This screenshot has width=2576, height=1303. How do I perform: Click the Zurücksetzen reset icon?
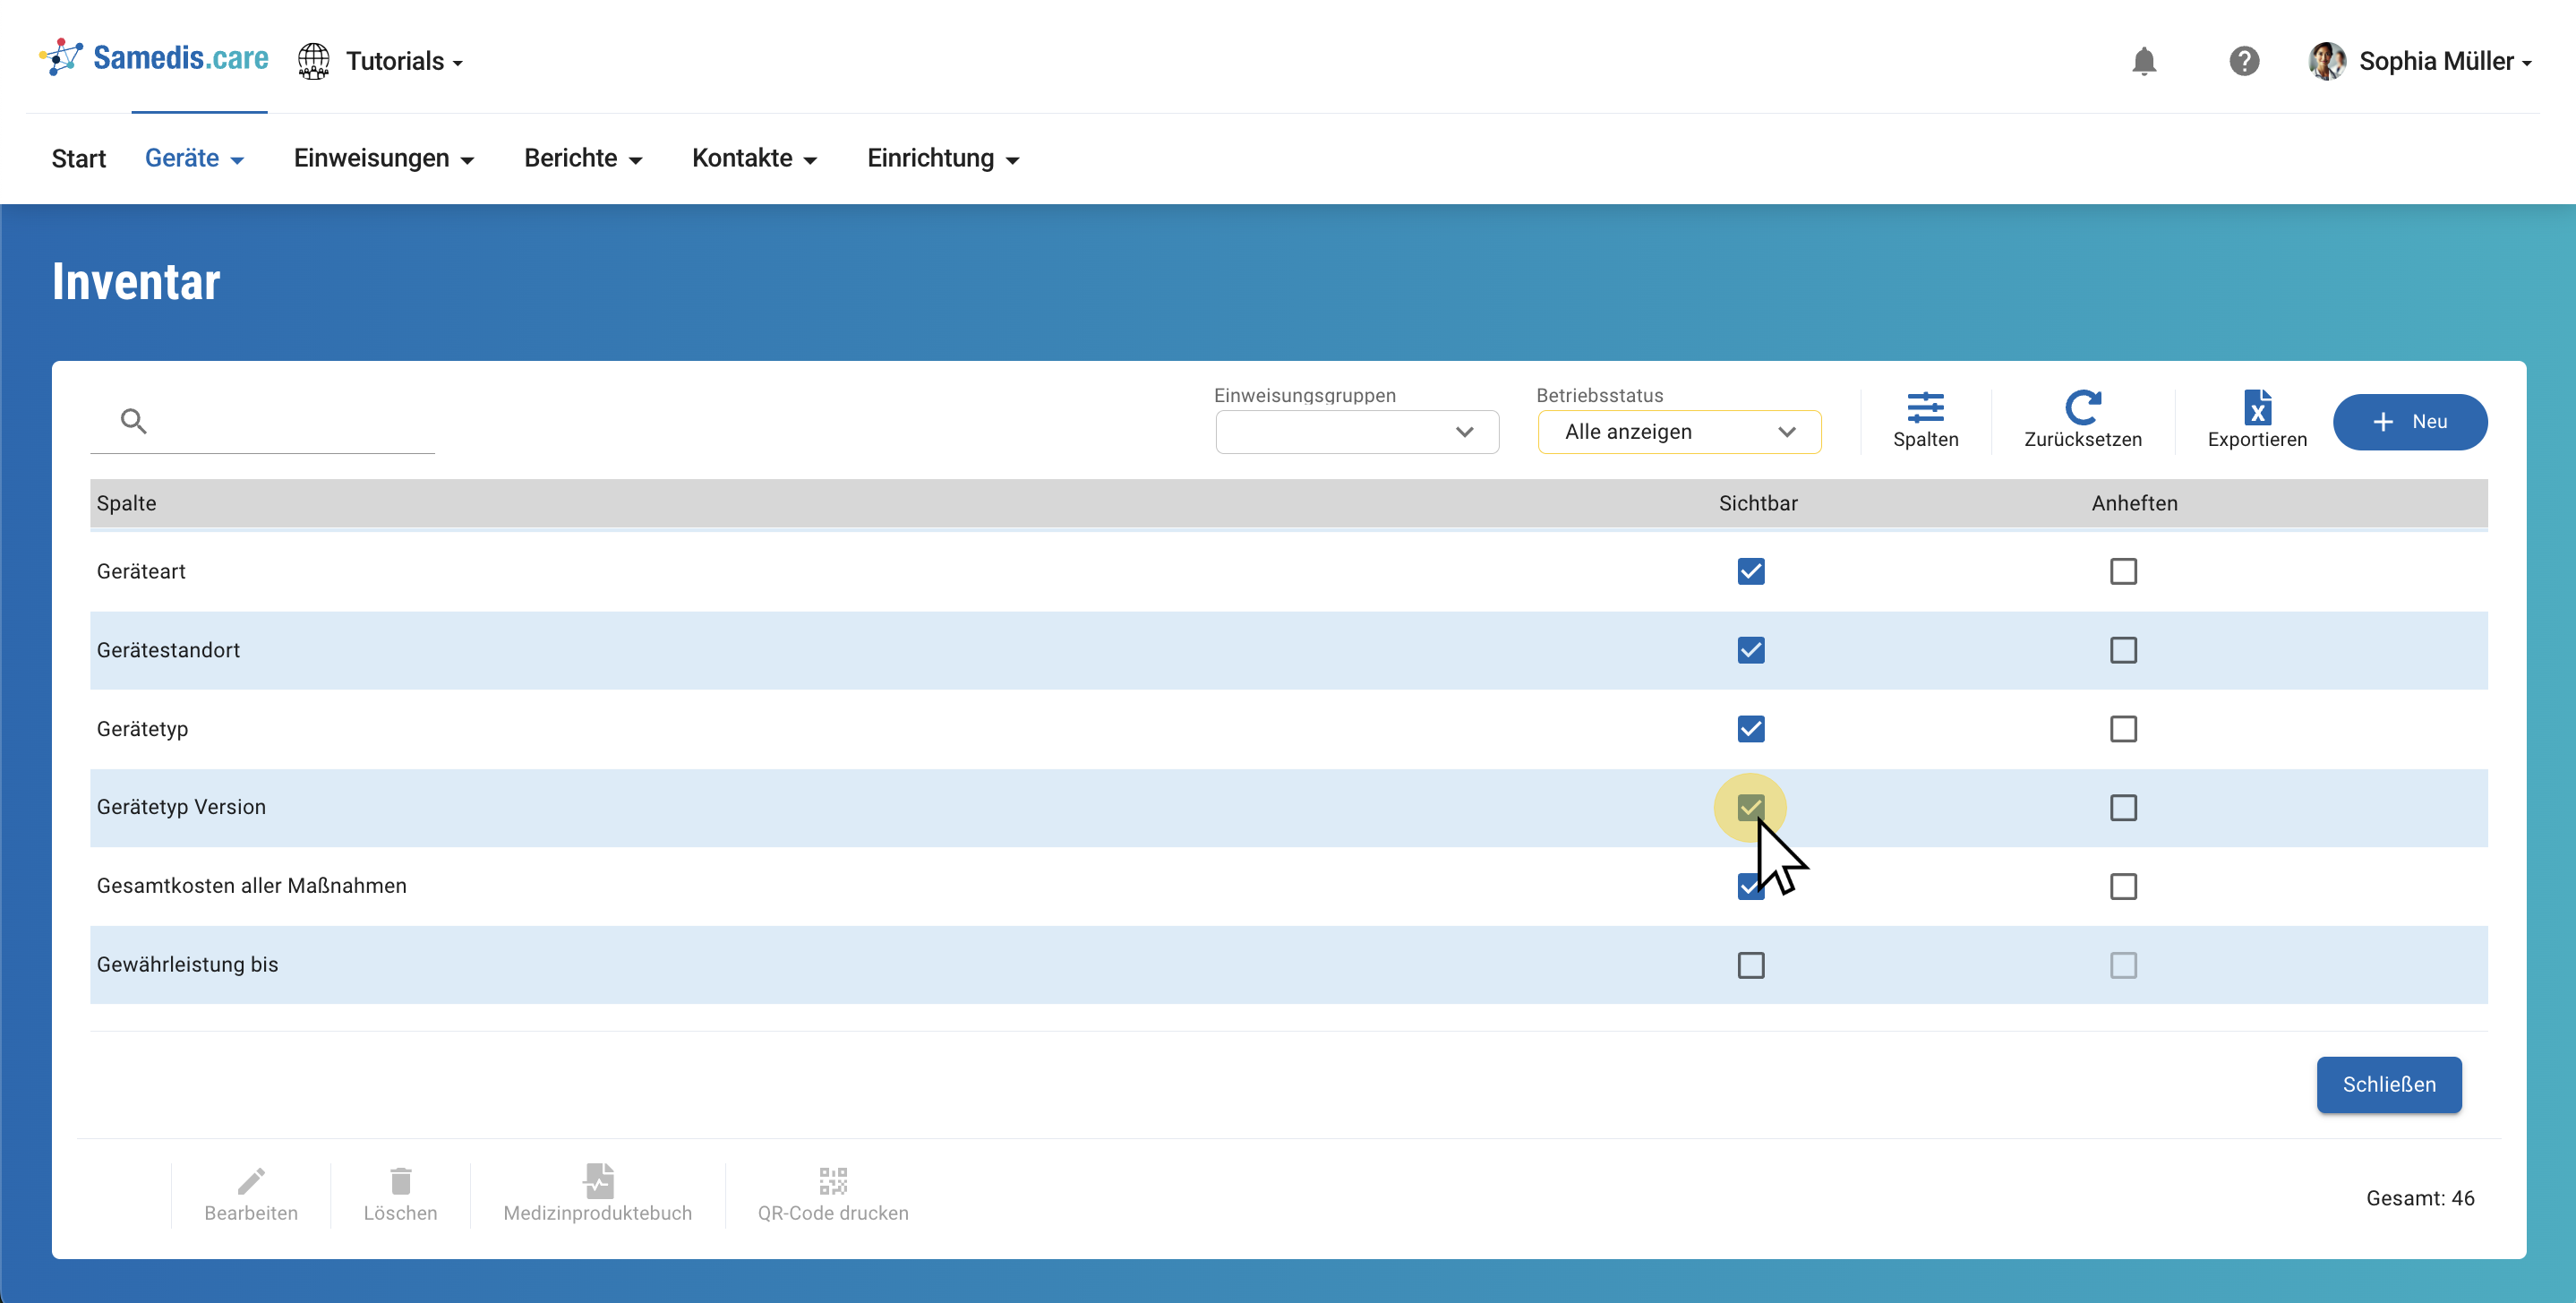coord(2082,408)
